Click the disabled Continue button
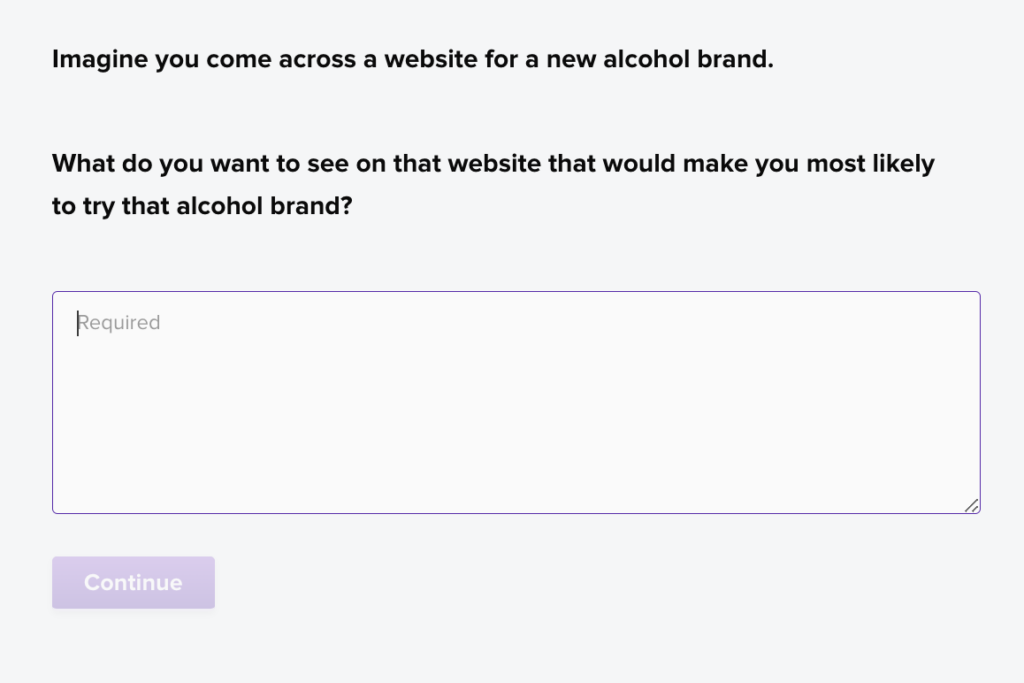 pos(133,582)
